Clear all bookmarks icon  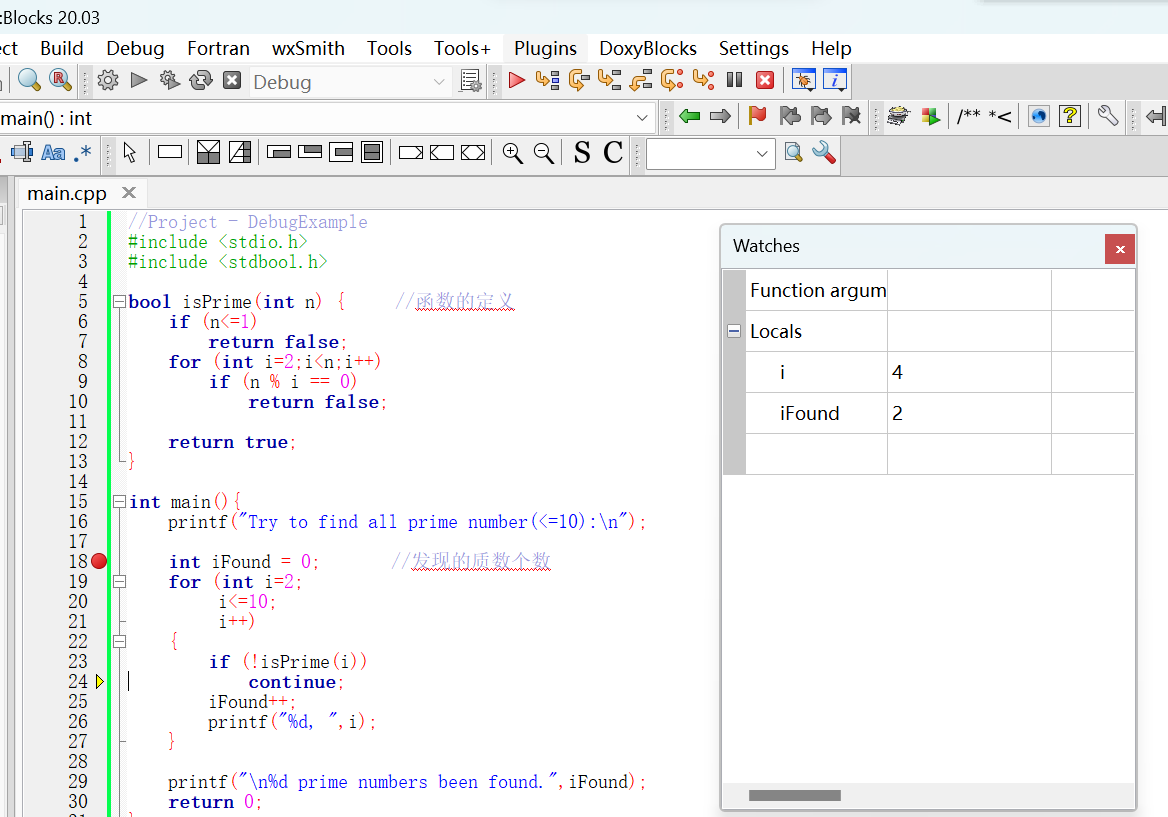pyautogui.click(x=851, y=115)
